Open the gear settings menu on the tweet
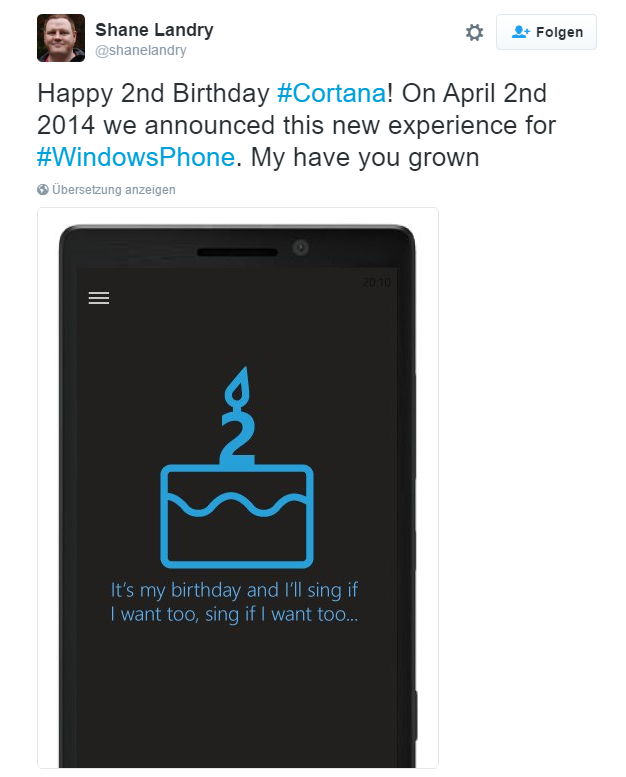Viewport: 626px width, 777px height. pyautogui.click(x=474, y=33)
